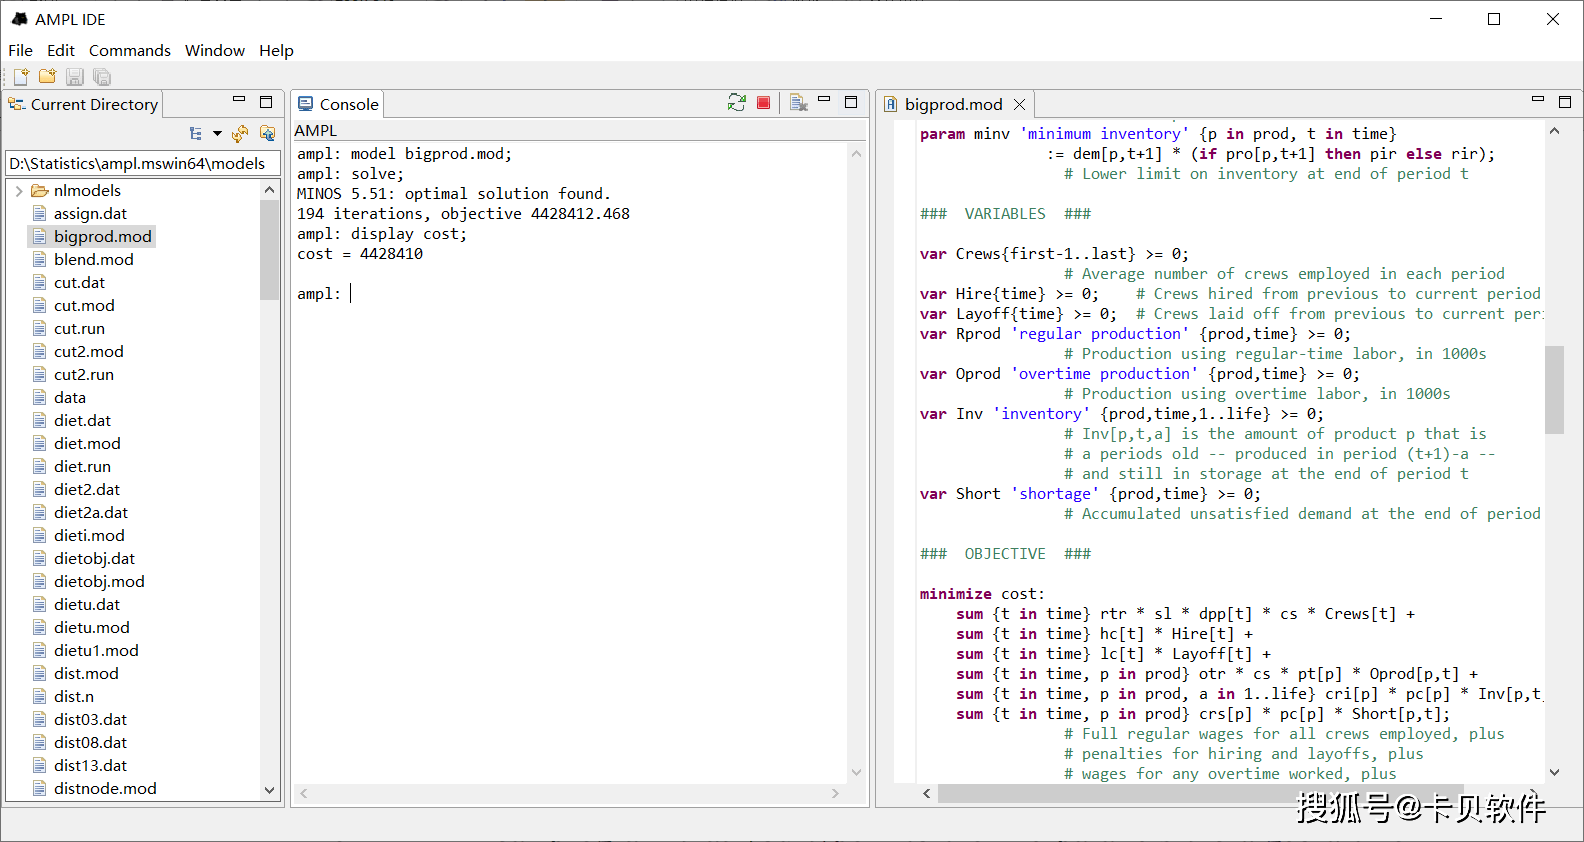Open the directory view dropdown arrow
Image resolution: width=1584 pixels, height=842 pixels.
(x=217, y=134)
